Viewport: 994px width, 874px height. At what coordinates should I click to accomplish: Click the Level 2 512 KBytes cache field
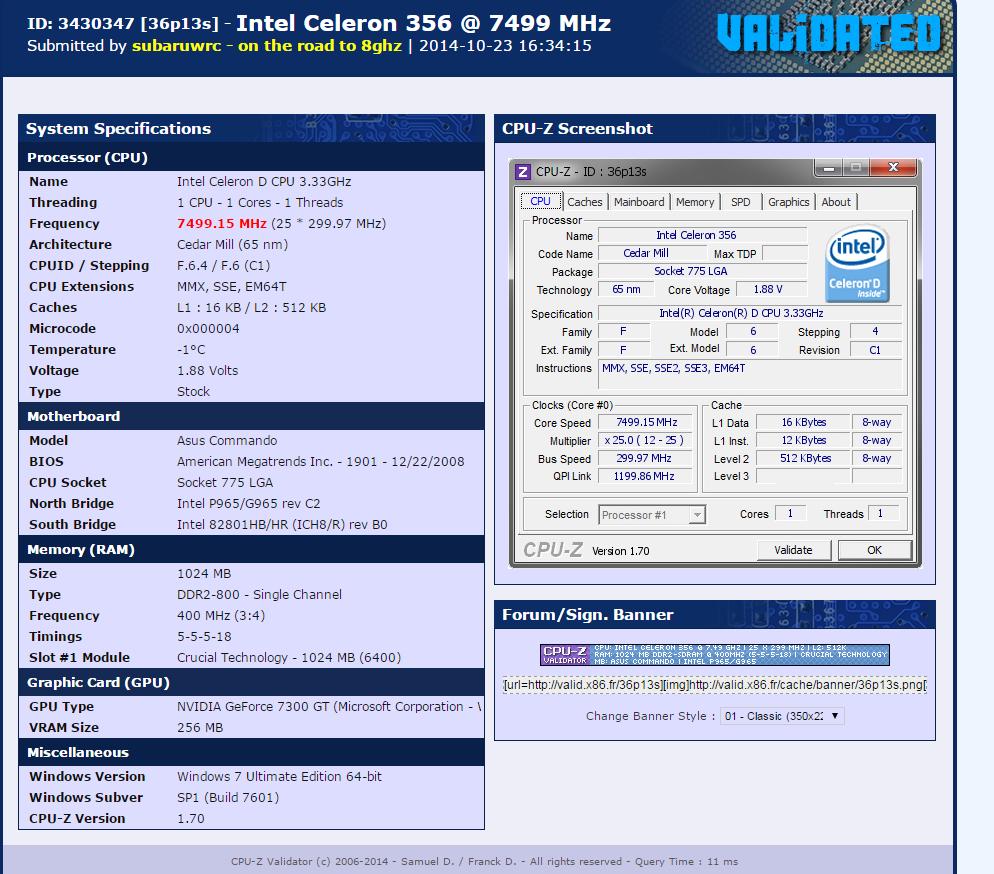tap(803, 458)
